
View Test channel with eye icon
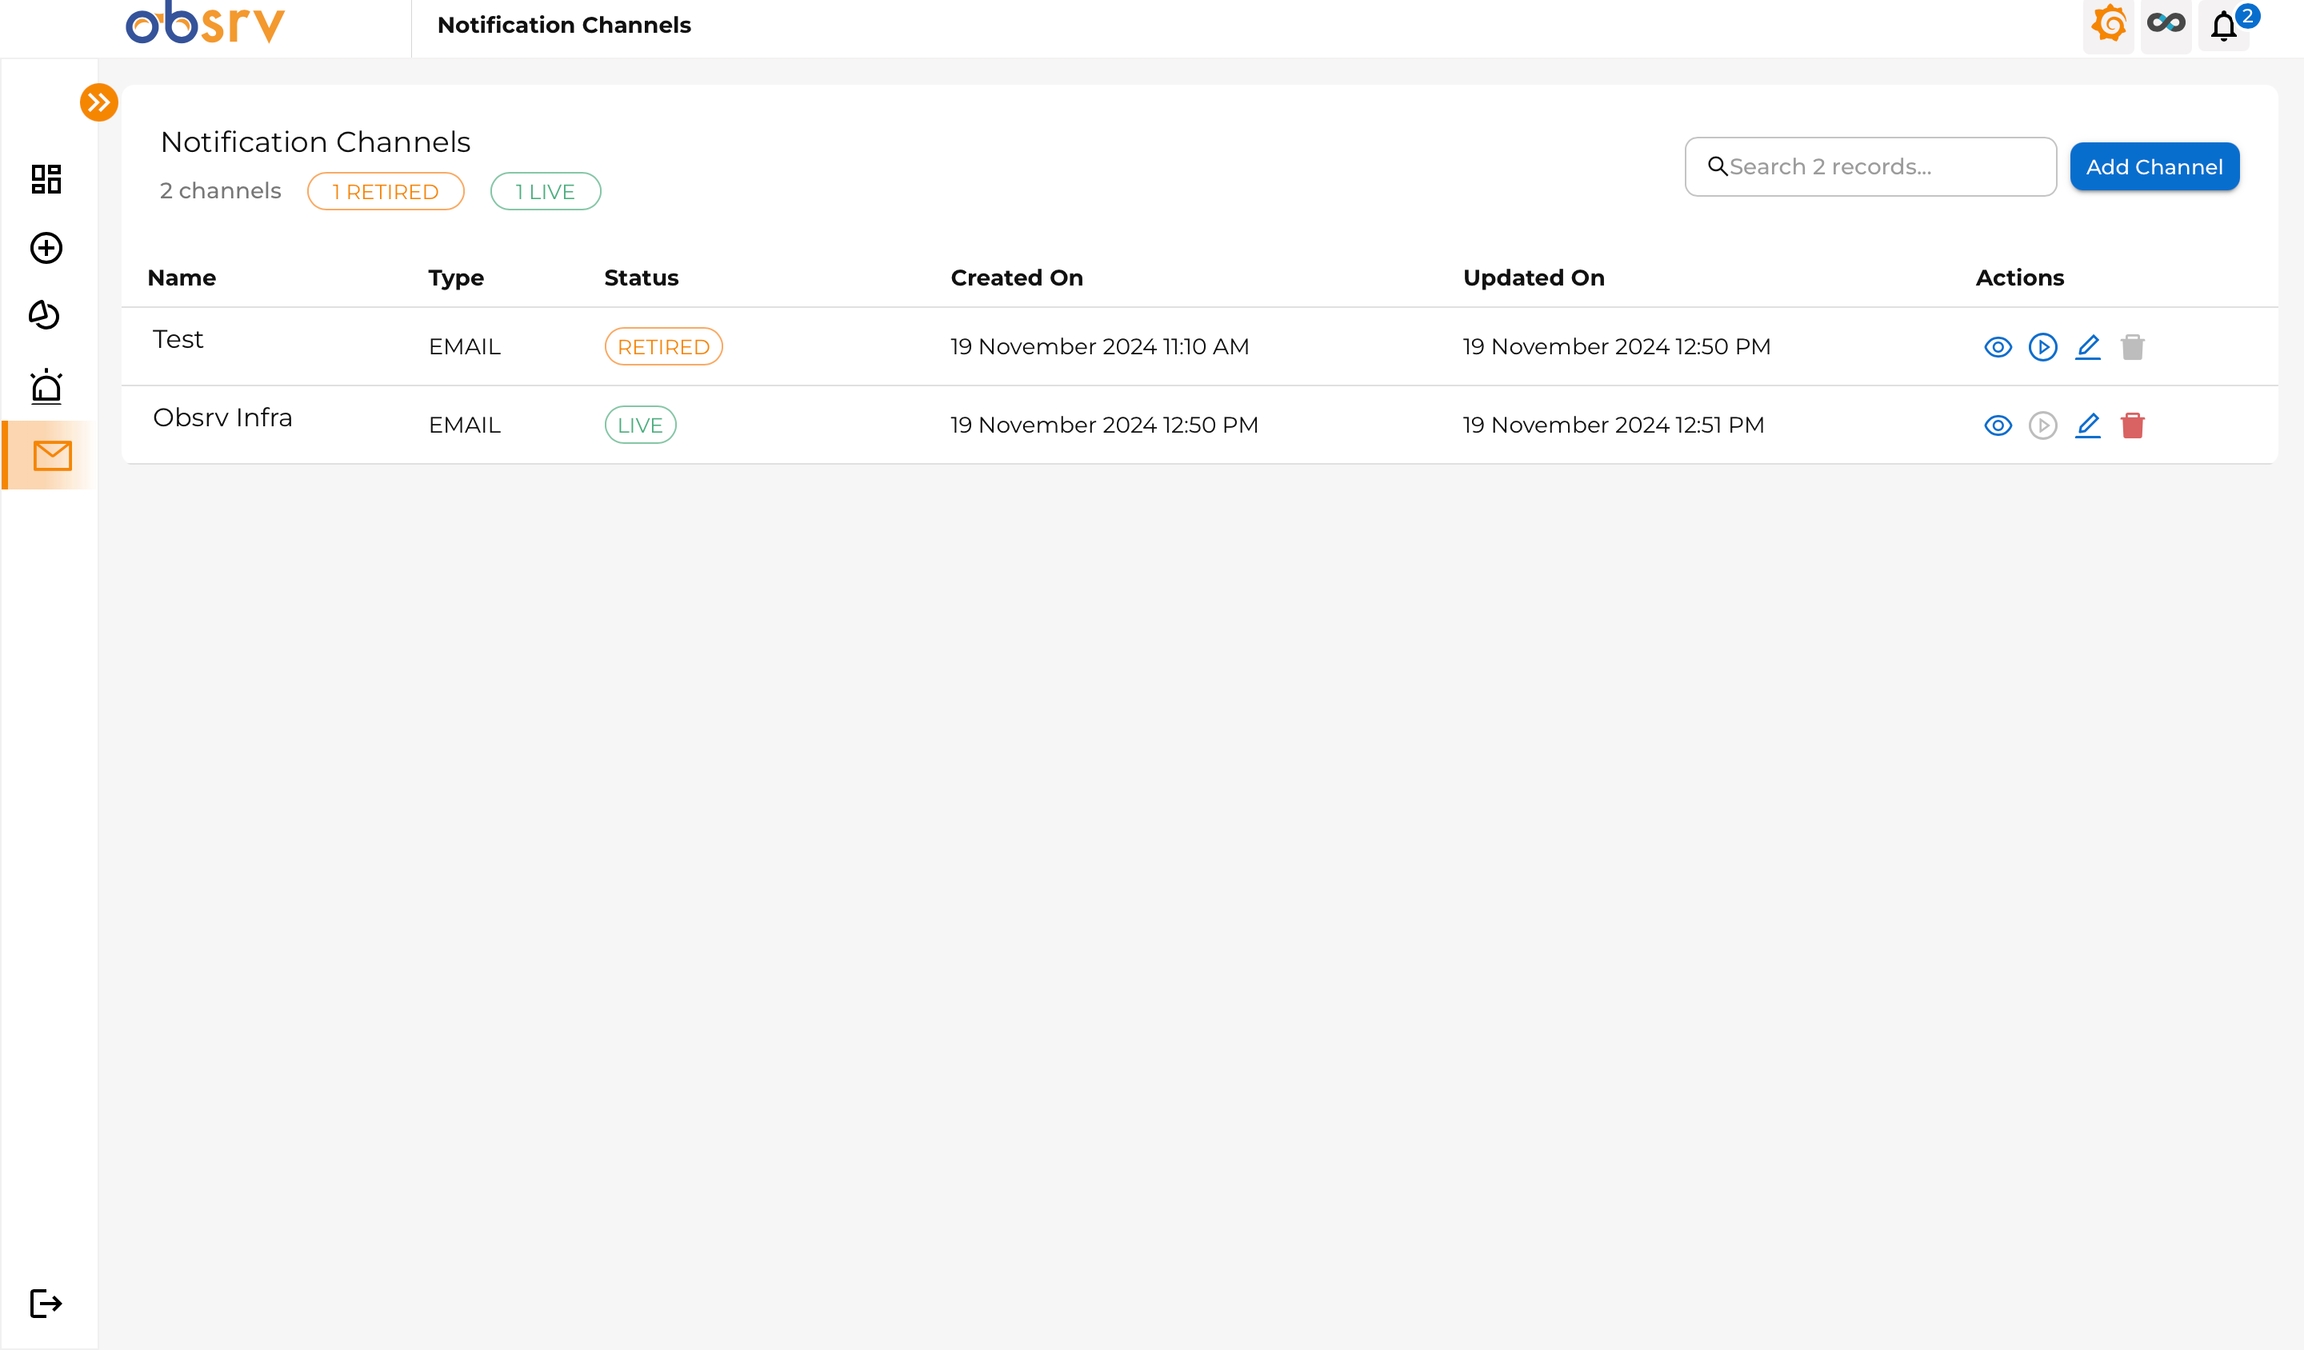click(x=1998, y=347)
